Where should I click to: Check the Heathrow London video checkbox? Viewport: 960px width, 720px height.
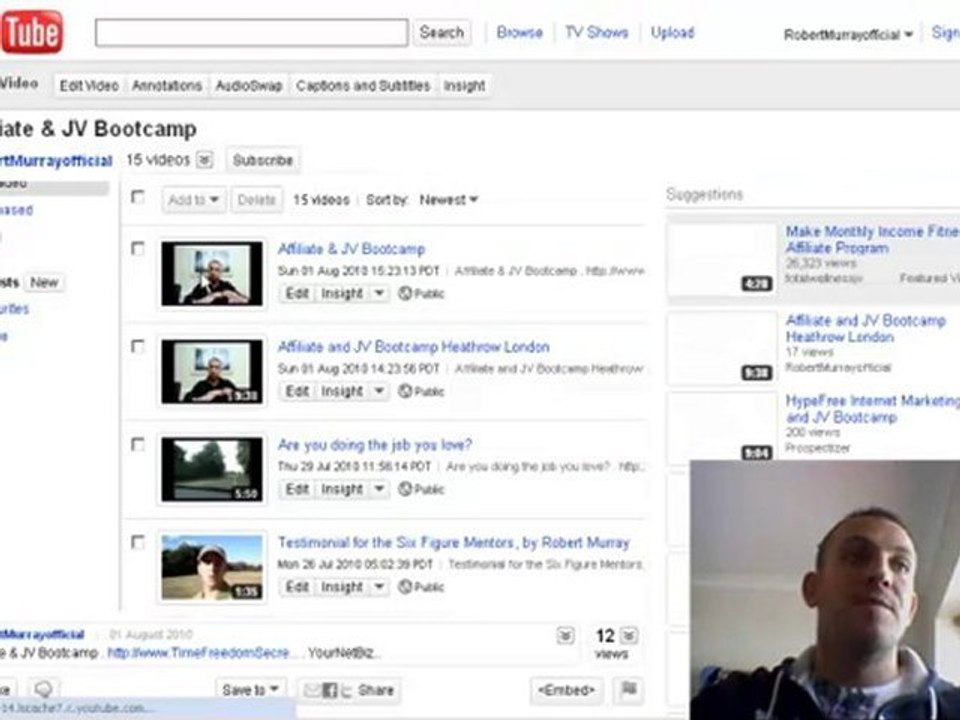tap(138, 347)
